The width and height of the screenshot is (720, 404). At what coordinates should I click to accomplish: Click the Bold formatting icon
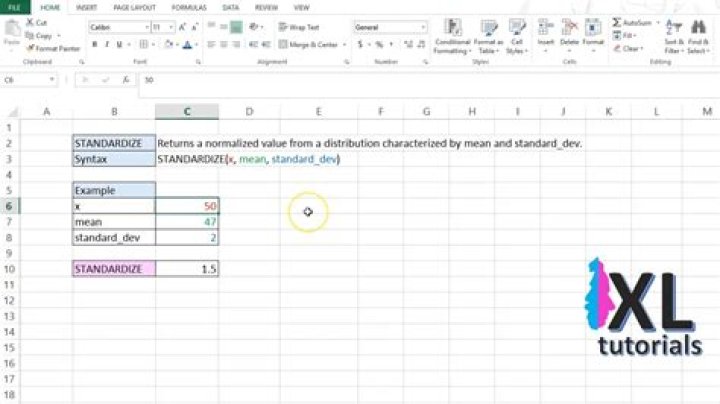93,44
